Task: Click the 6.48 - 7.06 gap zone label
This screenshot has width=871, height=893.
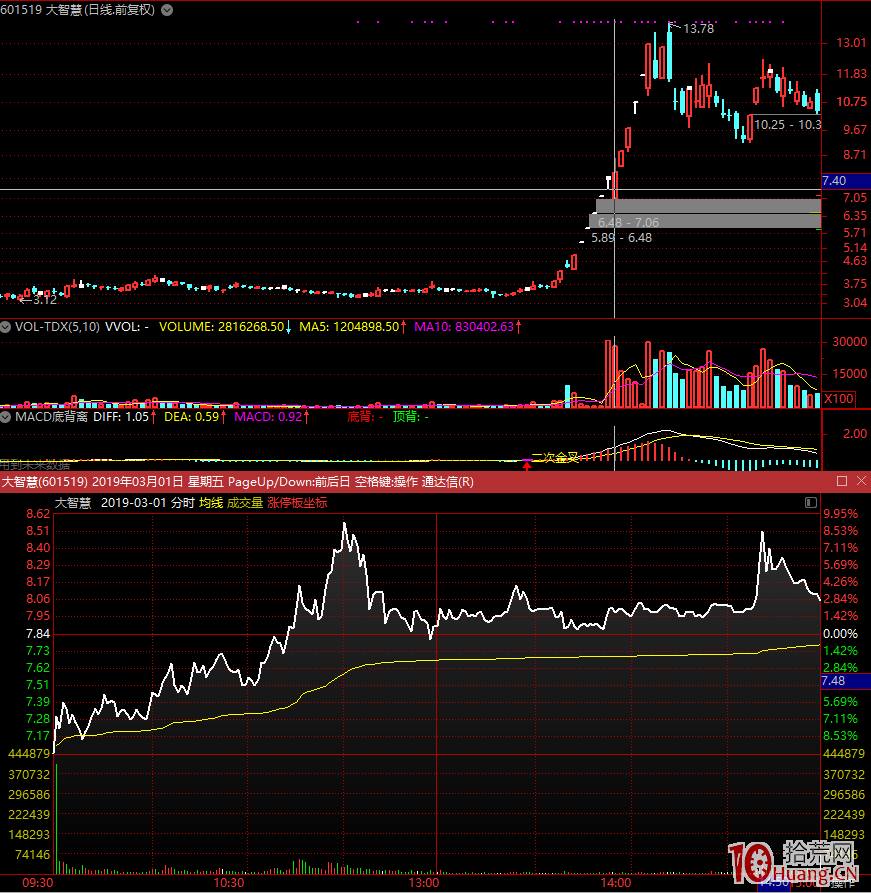Action: 628,223
